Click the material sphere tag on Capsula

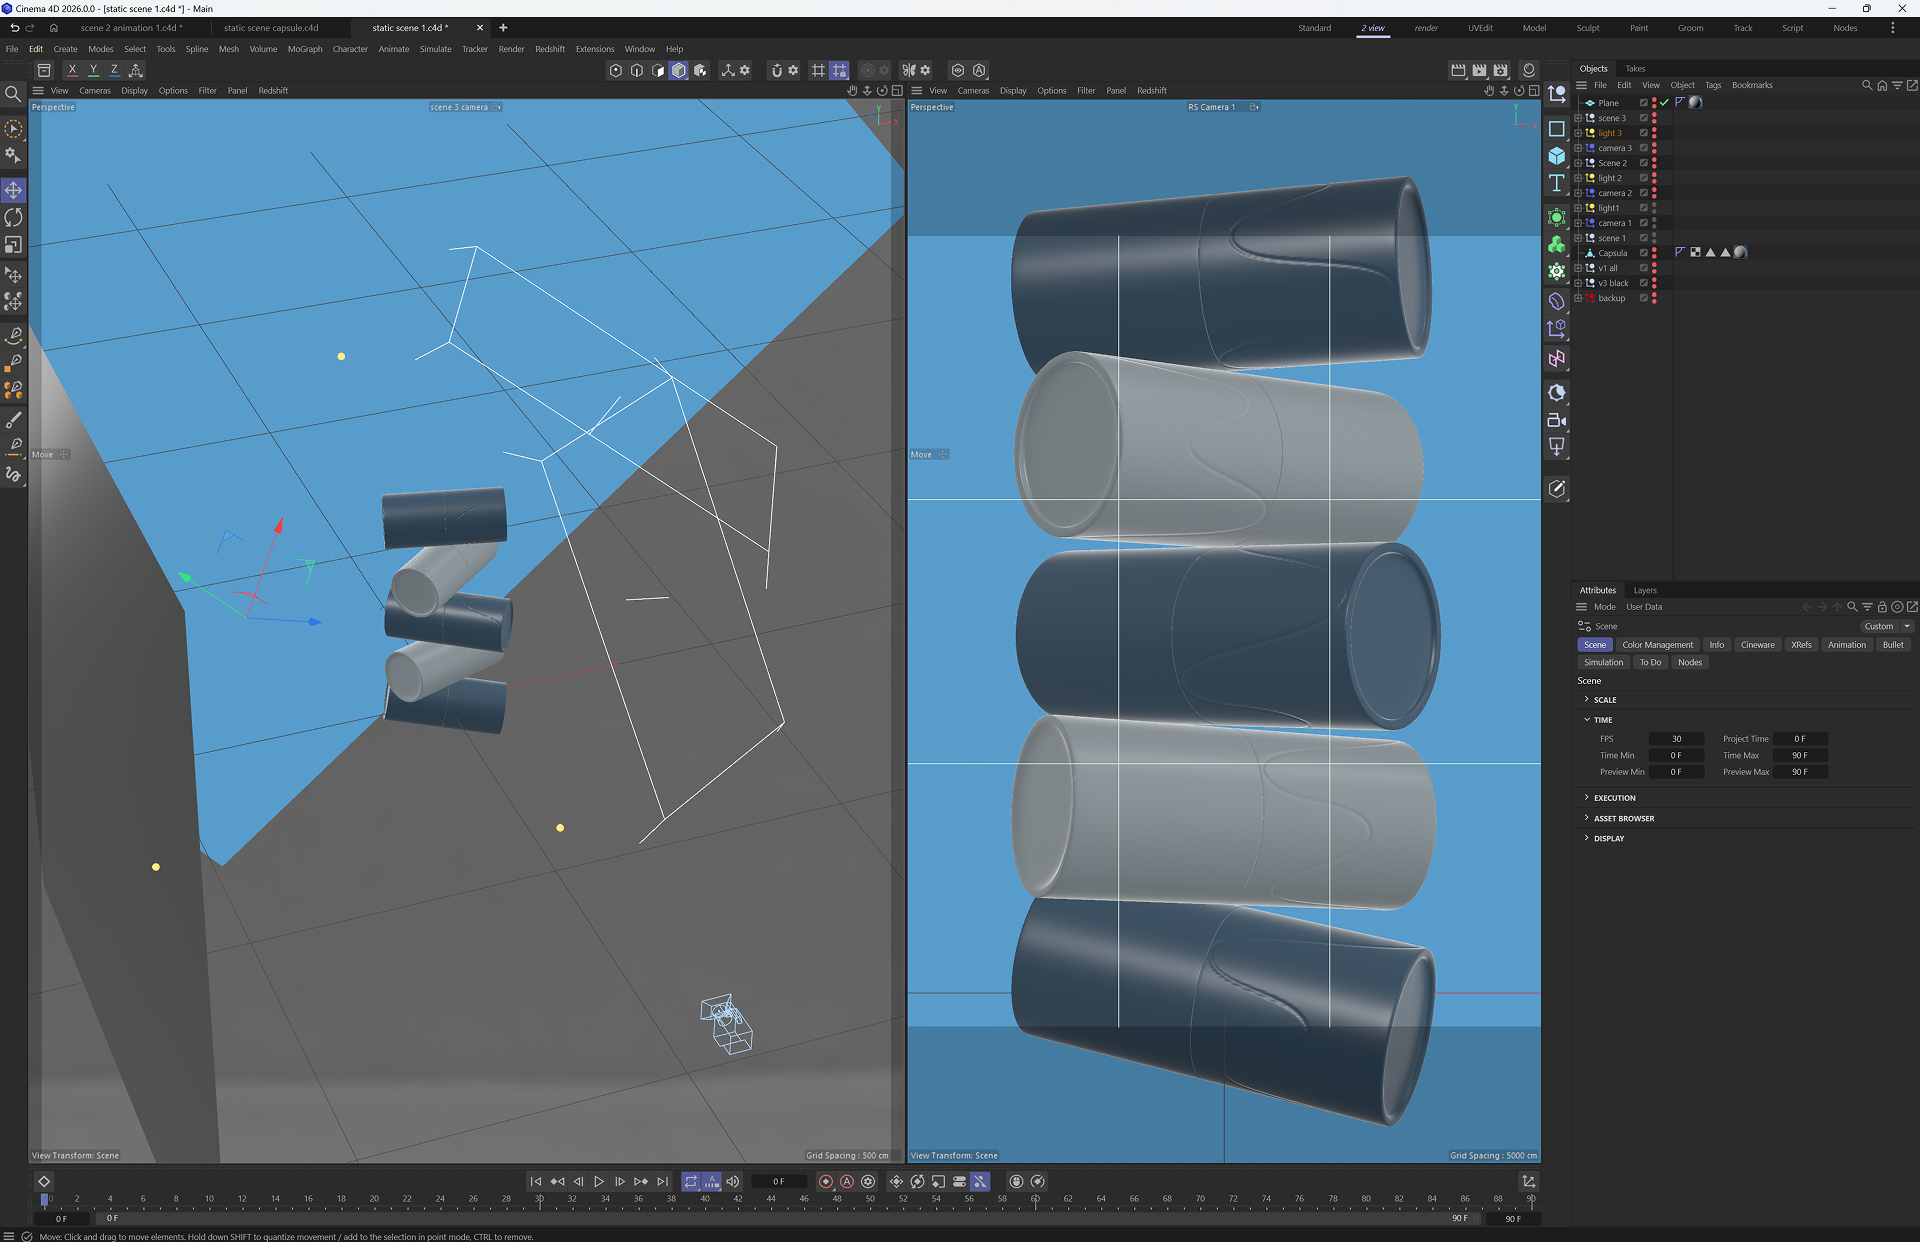coord(1741,252)
